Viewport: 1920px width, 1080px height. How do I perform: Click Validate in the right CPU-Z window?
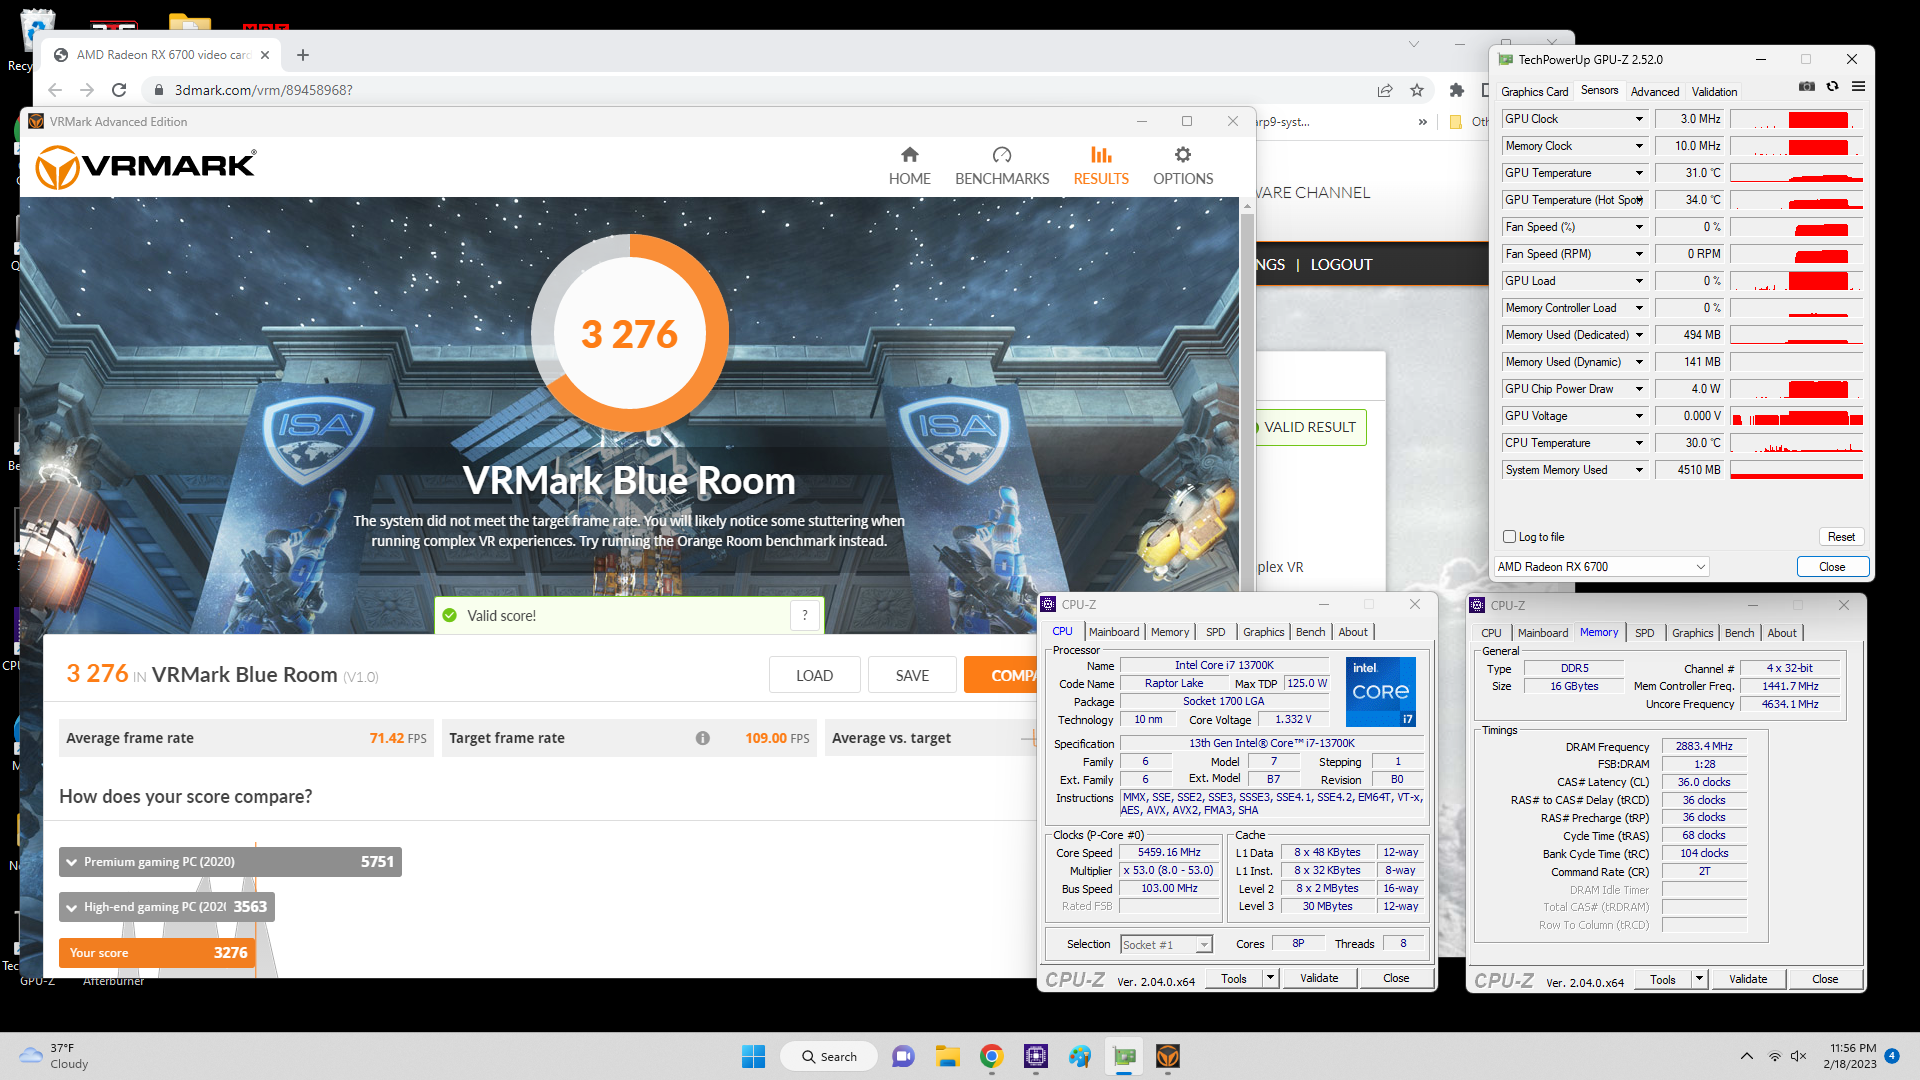click(x=1747, y=979)
